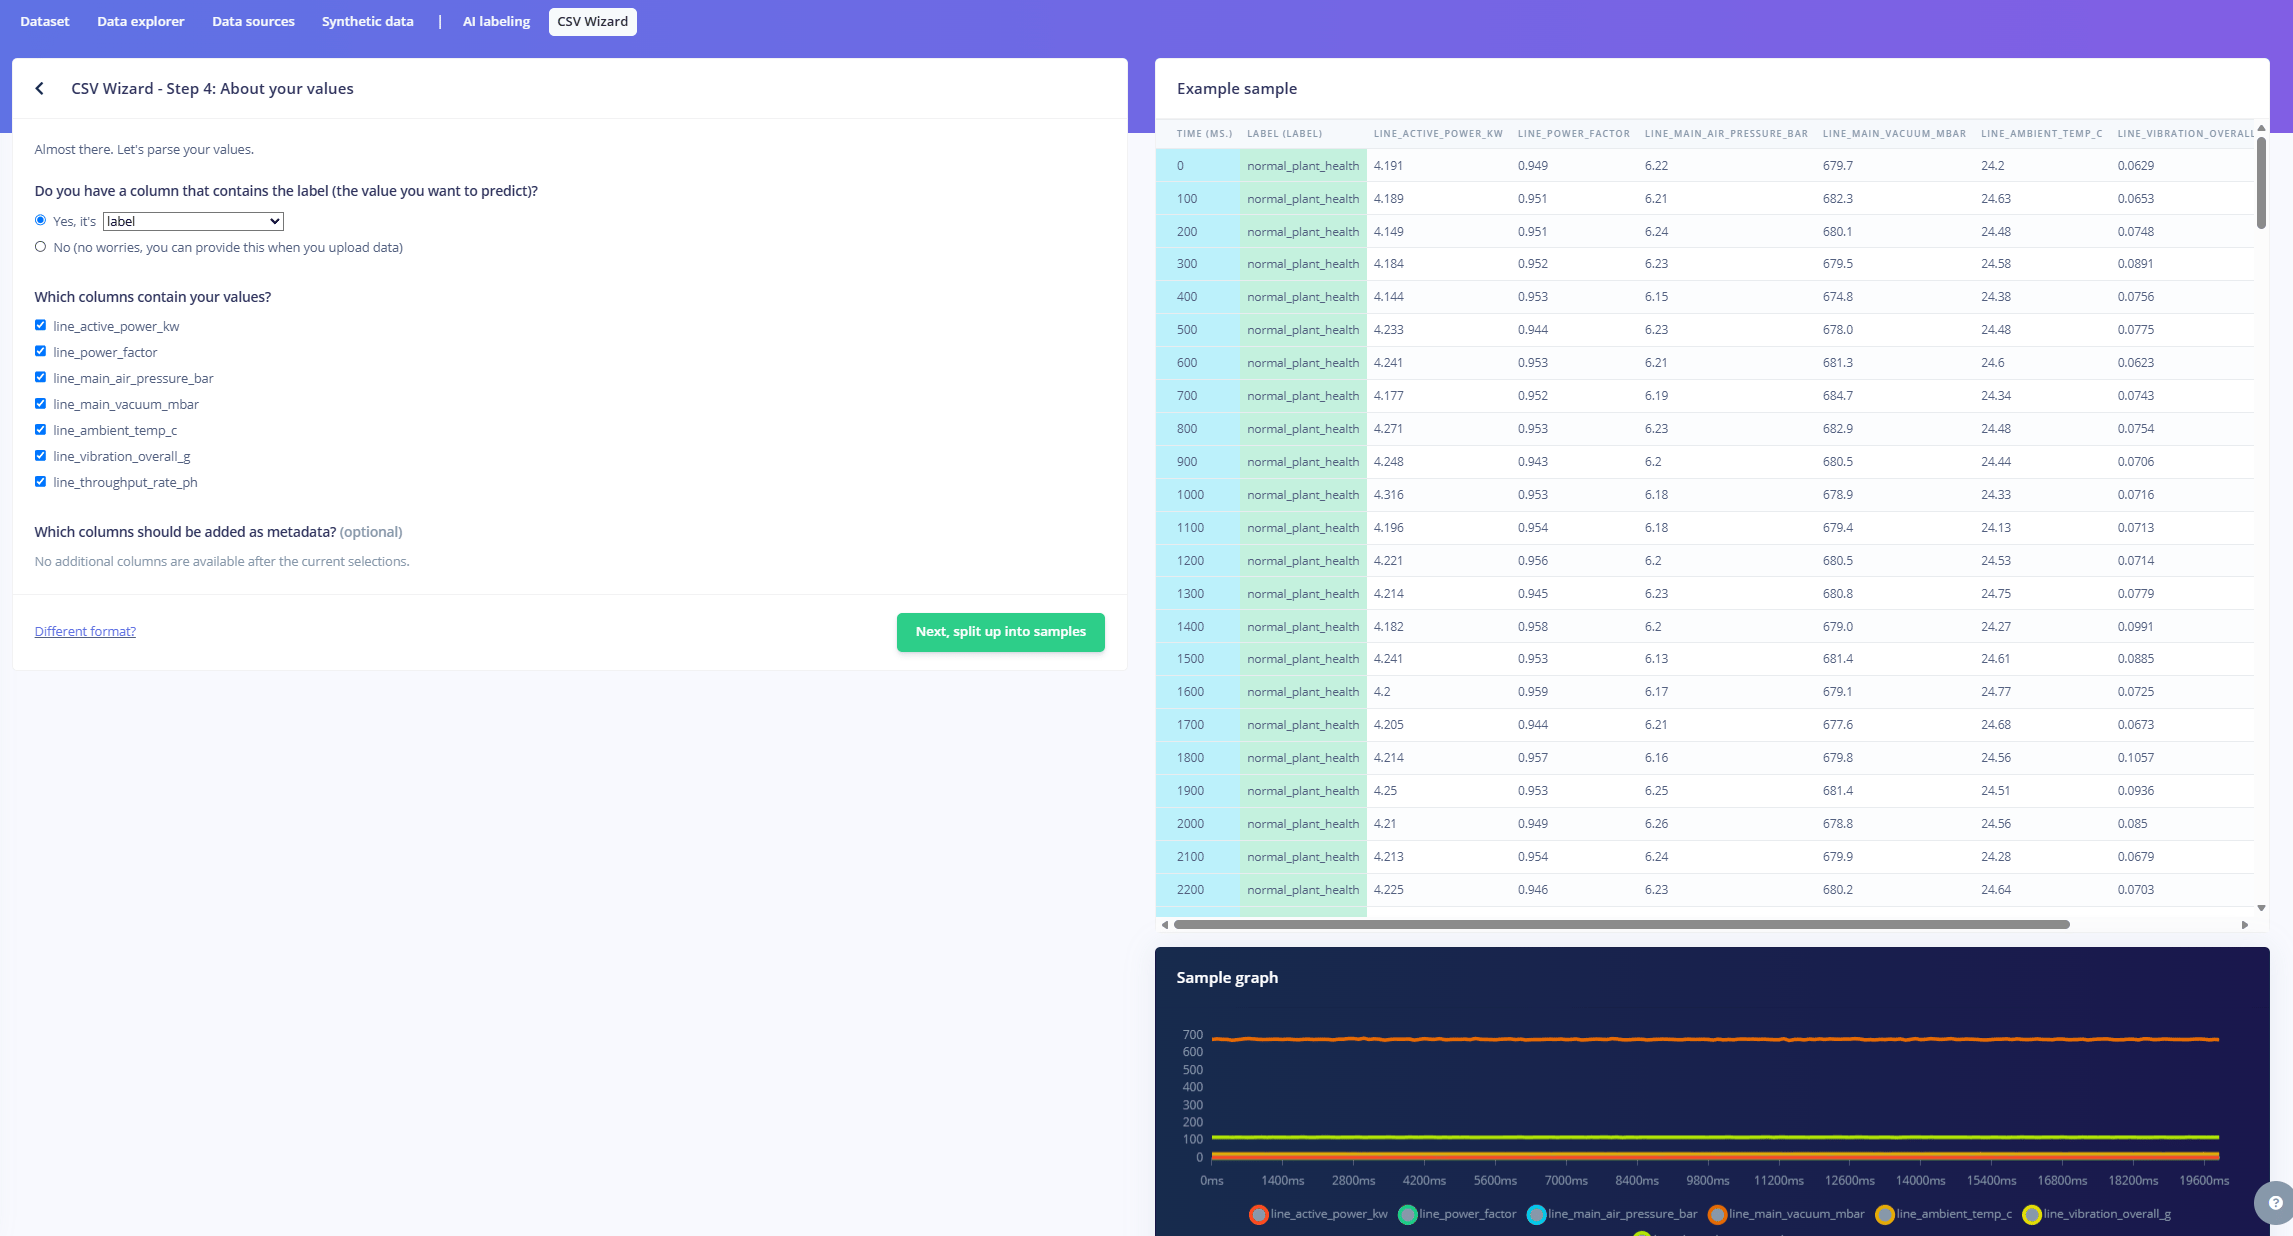The width and height of the screenshot is (2293, 1236).
Task: Toggle line_power_factor legend dot in graph
Action: coord(1407,1215)
